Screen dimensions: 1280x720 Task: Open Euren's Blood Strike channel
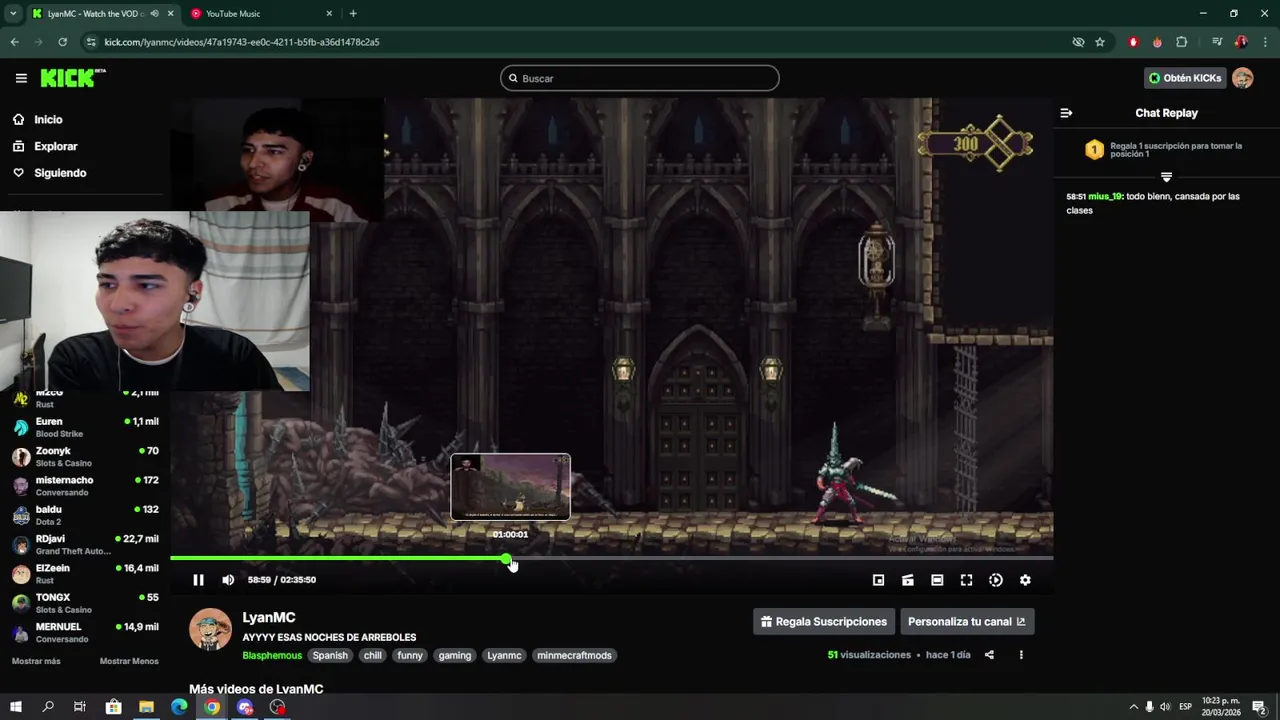coord(85,427)
